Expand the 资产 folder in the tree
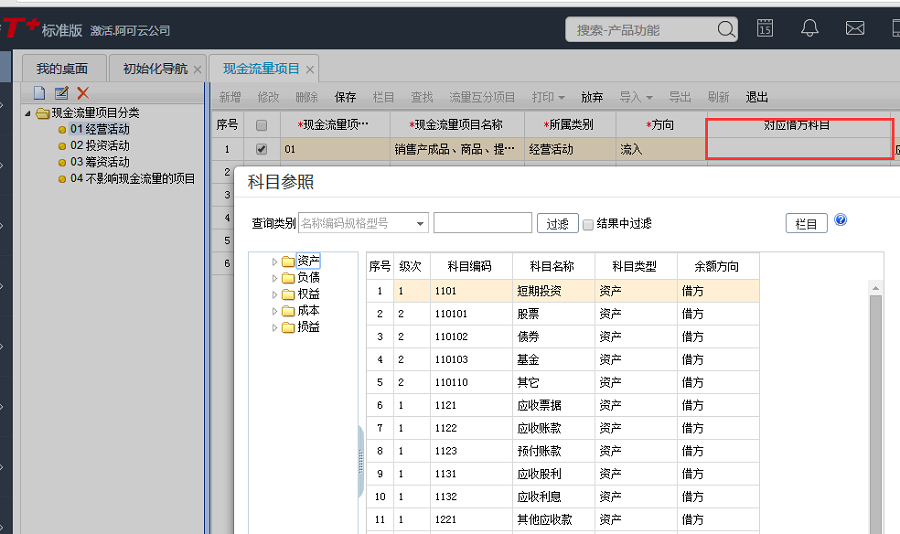Screen dimensions: 900x534 click(x=276, y=262)
